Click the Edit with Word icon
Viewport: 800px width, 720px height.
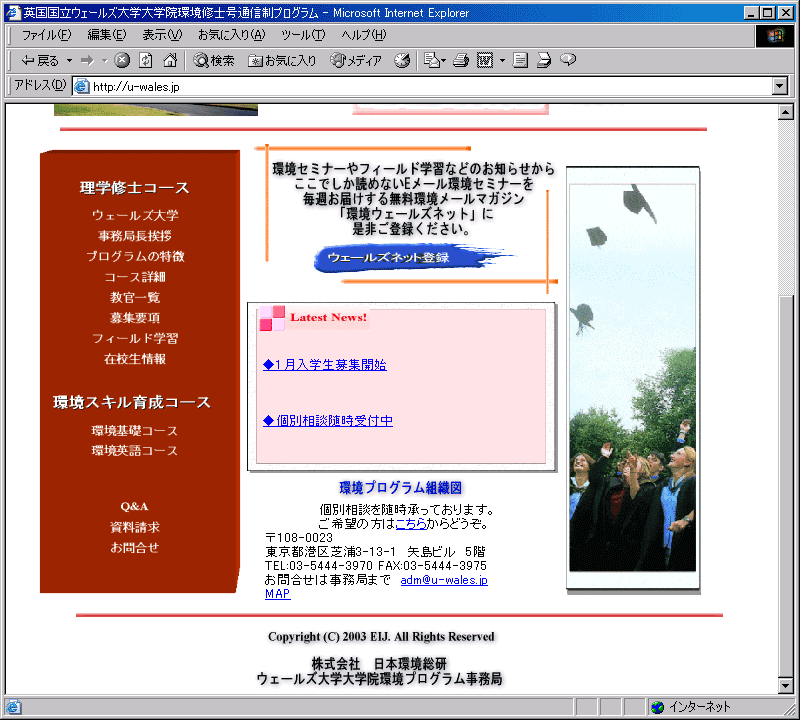485,60
